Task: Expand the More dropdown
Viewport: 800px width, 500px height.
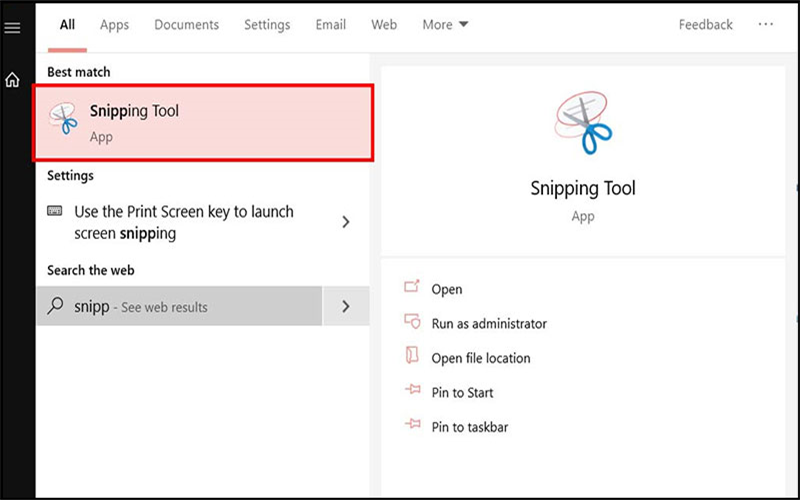Action: click(x=445, y=24)
